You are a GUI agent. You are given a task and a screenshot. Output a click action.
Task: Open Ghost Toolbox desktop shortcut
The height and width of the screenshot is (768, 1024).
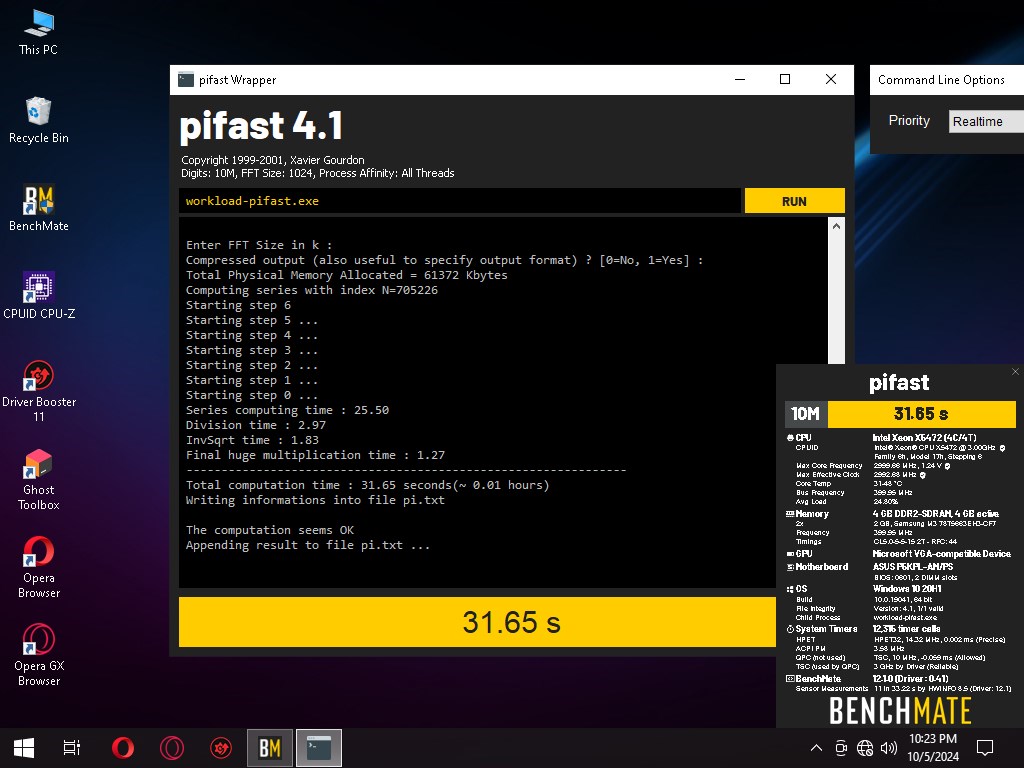tap(39, 480)
